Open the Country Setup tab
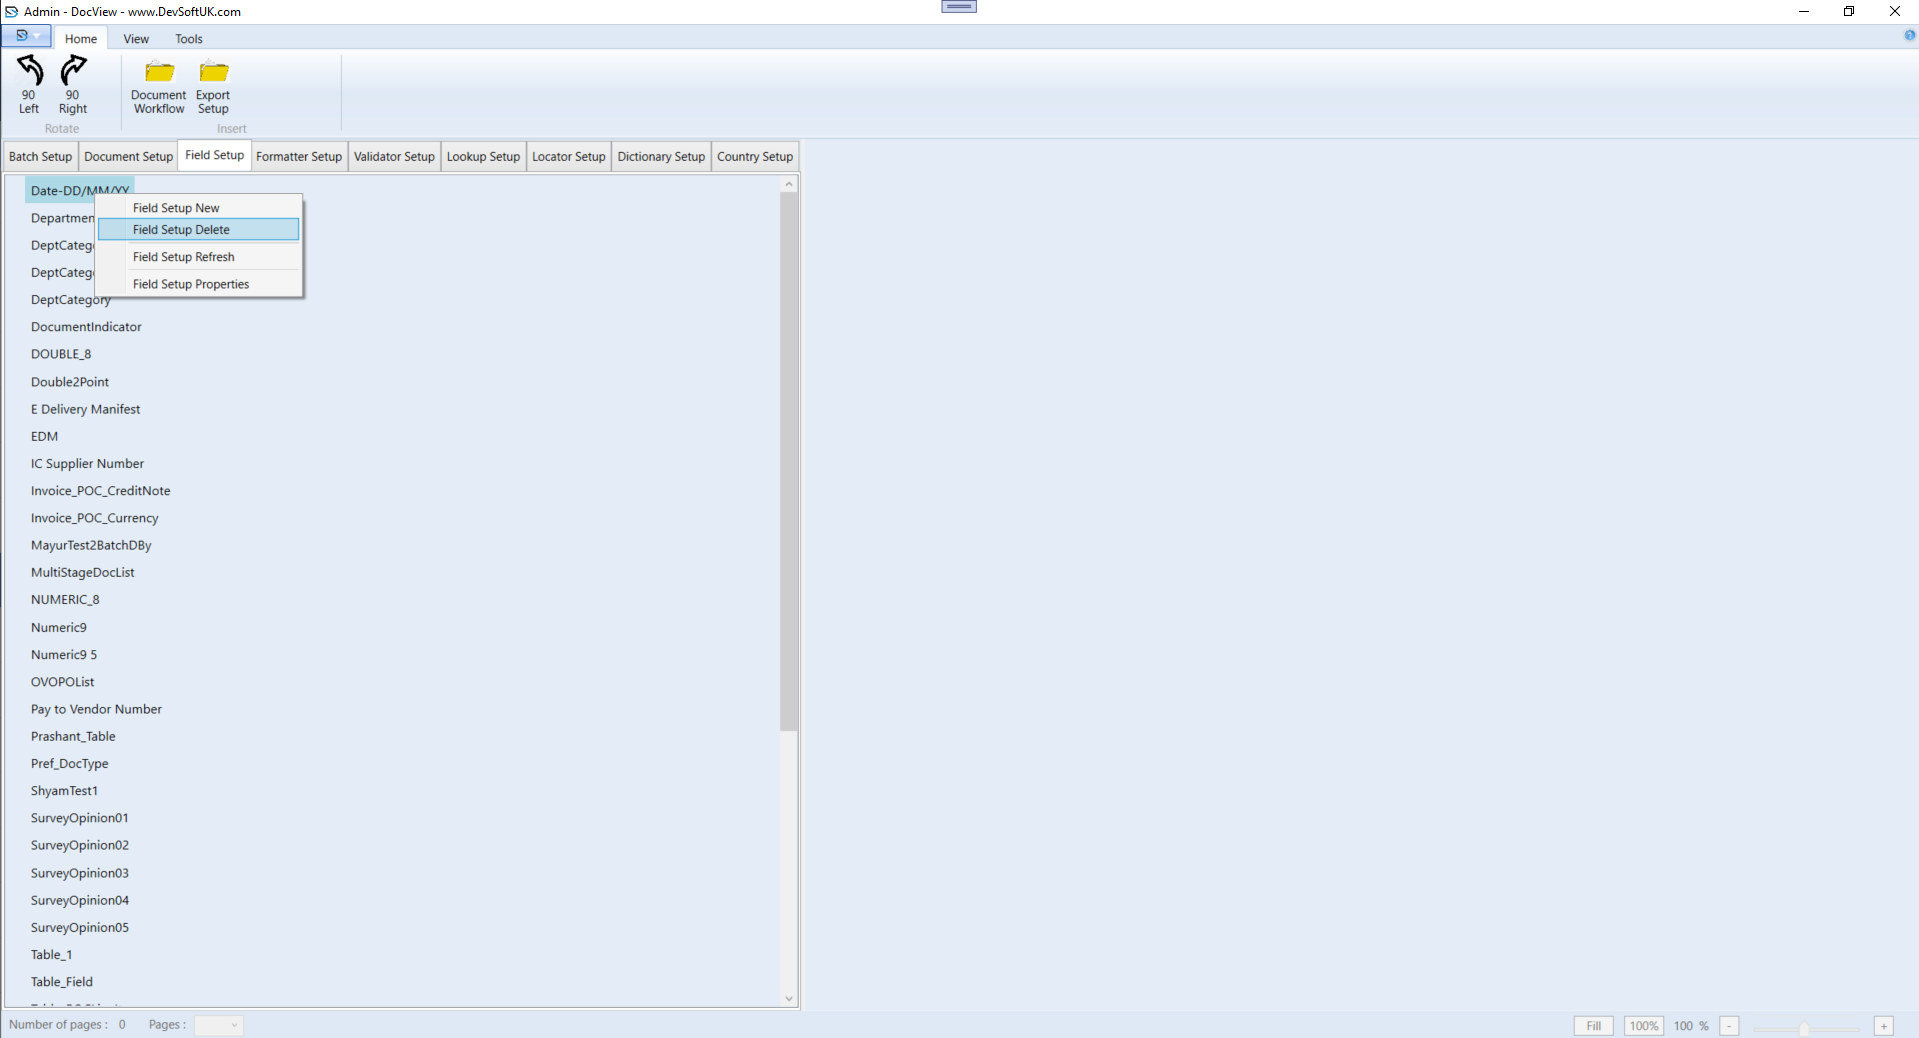Viewport: 1919px width, 1038px height. pos(755,157)
